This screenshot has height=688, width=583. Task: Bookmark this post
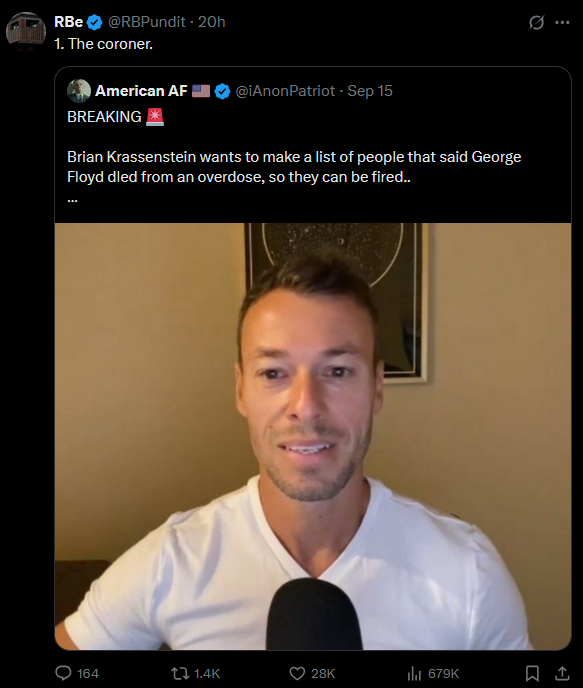click(x=532, y=673)
